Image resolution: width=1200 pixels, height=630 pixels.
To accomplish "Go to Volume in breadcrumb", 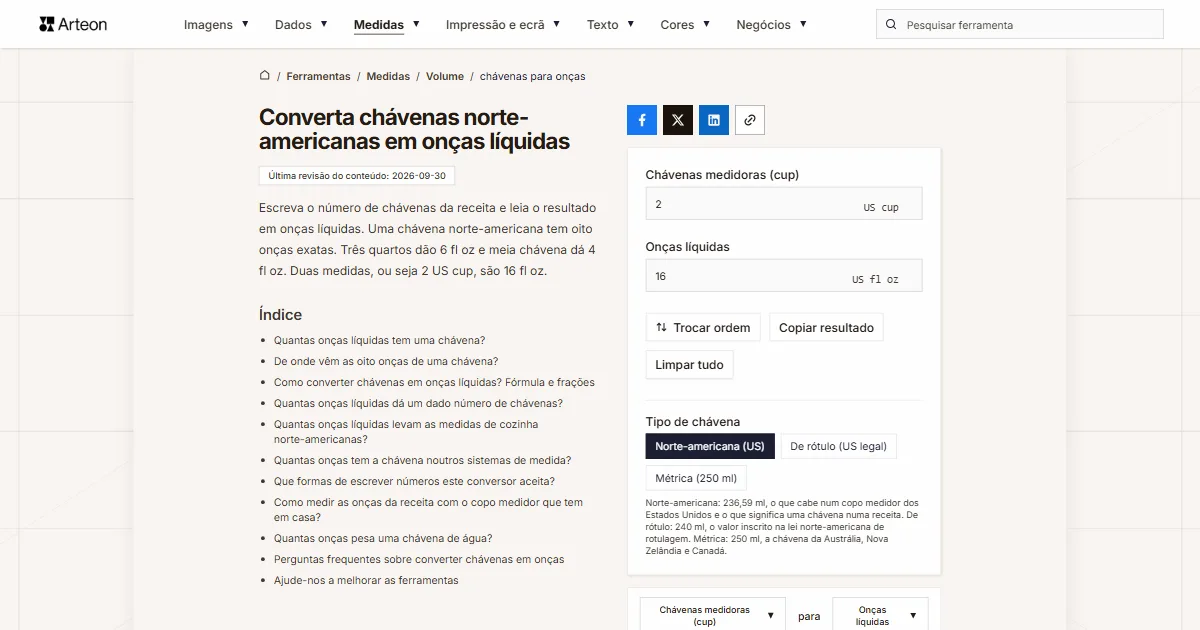I will (445, 76).
